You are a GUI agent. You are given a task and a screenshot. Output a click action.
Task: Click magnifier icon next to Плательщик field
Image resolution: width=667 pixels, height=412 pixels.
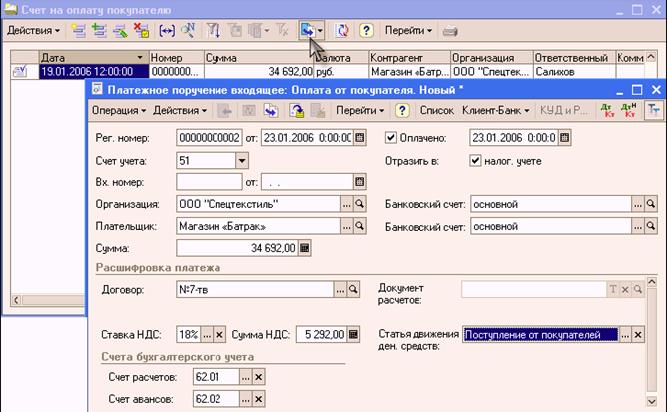pyautogui.click(x=359, y=226)
